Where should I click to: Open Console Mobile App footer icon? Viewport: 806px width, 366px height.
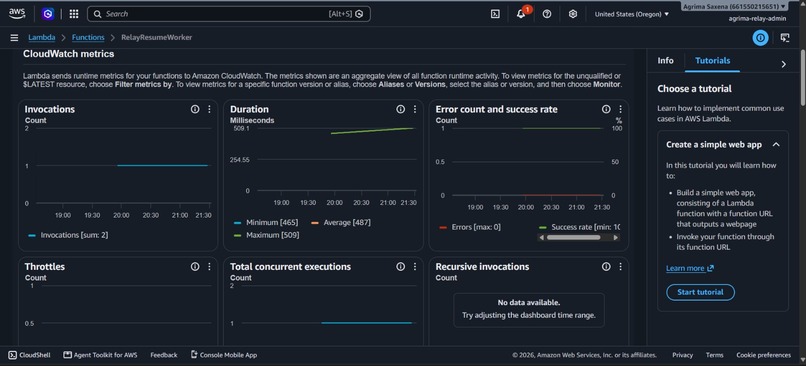pyautogui.click(x=194, y=355)
